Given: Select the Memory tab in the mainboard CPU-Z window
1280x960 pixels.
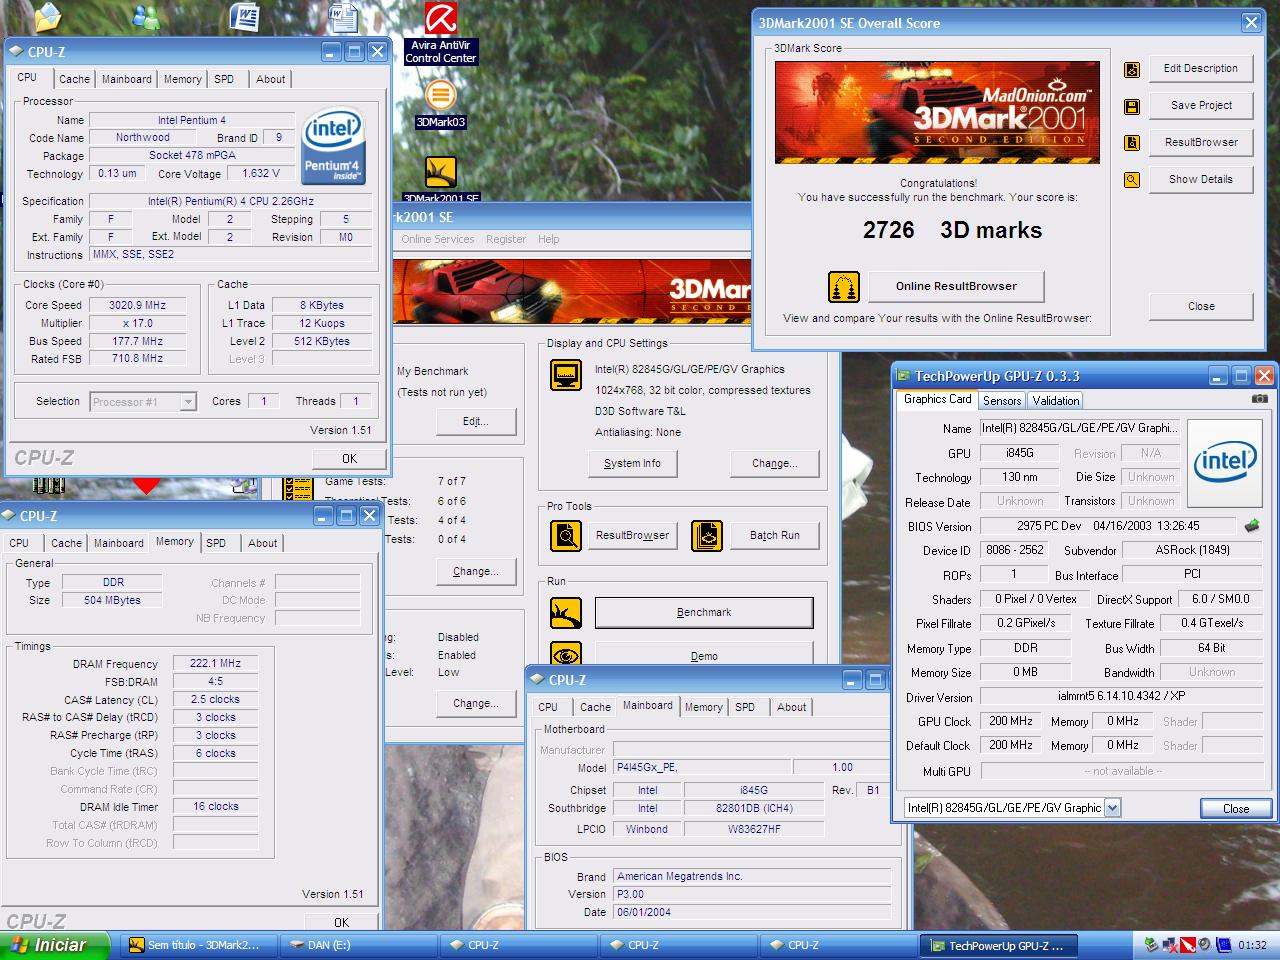Looking at the screenshot, I should point(703,707).
